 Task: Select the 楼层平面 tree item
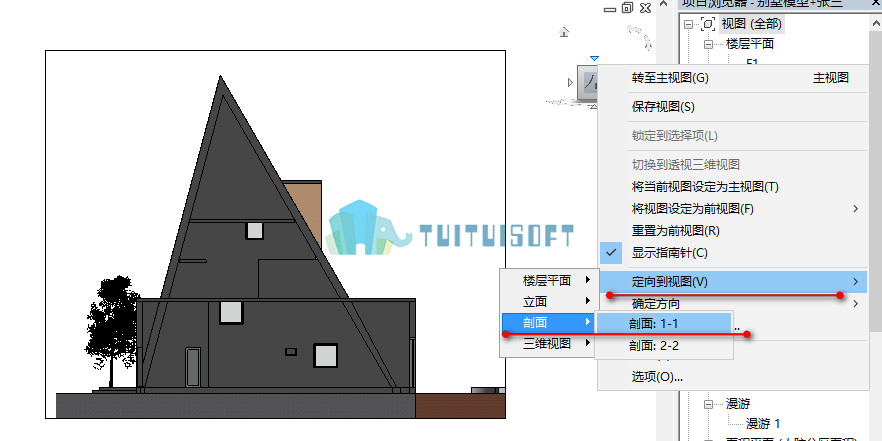click(x=750, y=44)
